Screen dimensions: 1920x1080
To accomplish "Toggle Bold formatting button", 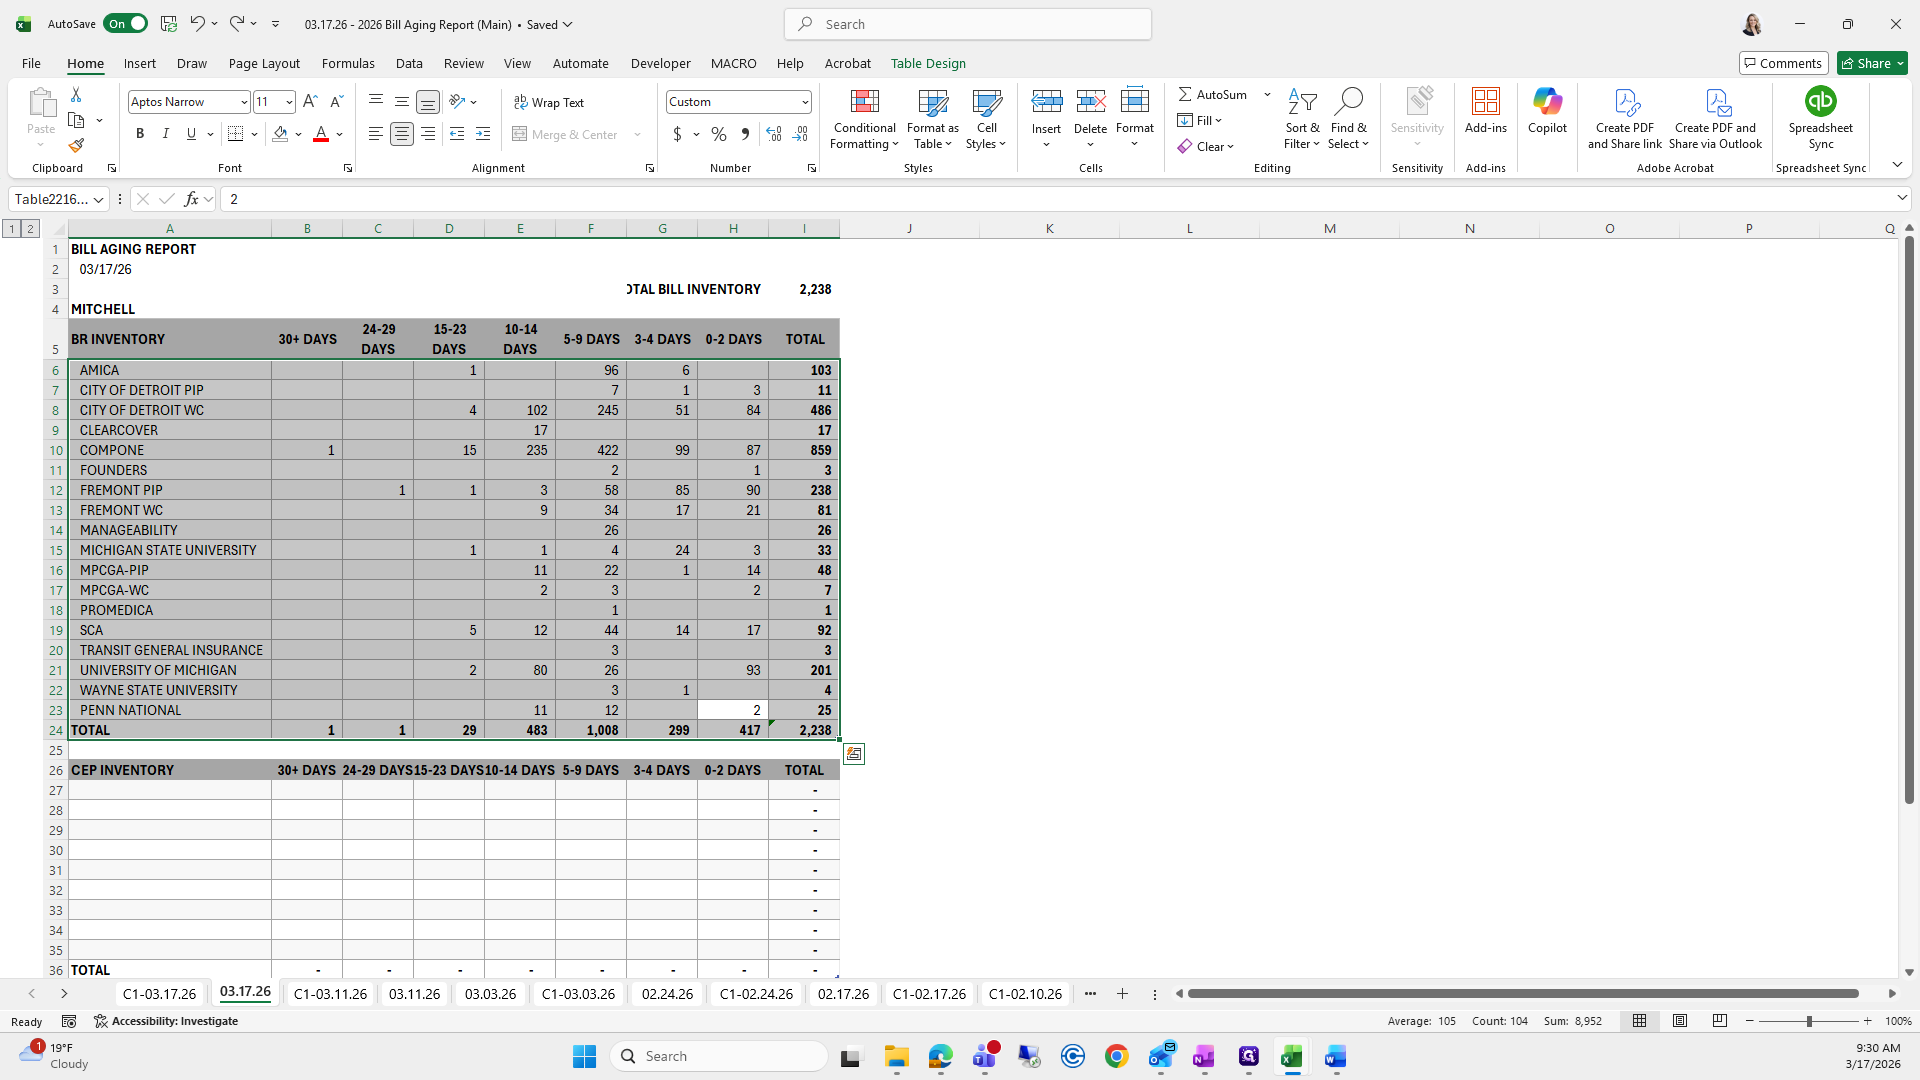I will point(140,134).
